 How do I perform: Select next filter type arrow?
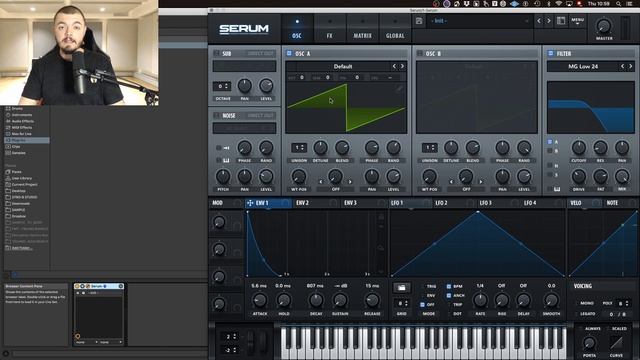[x=631, y=66]
